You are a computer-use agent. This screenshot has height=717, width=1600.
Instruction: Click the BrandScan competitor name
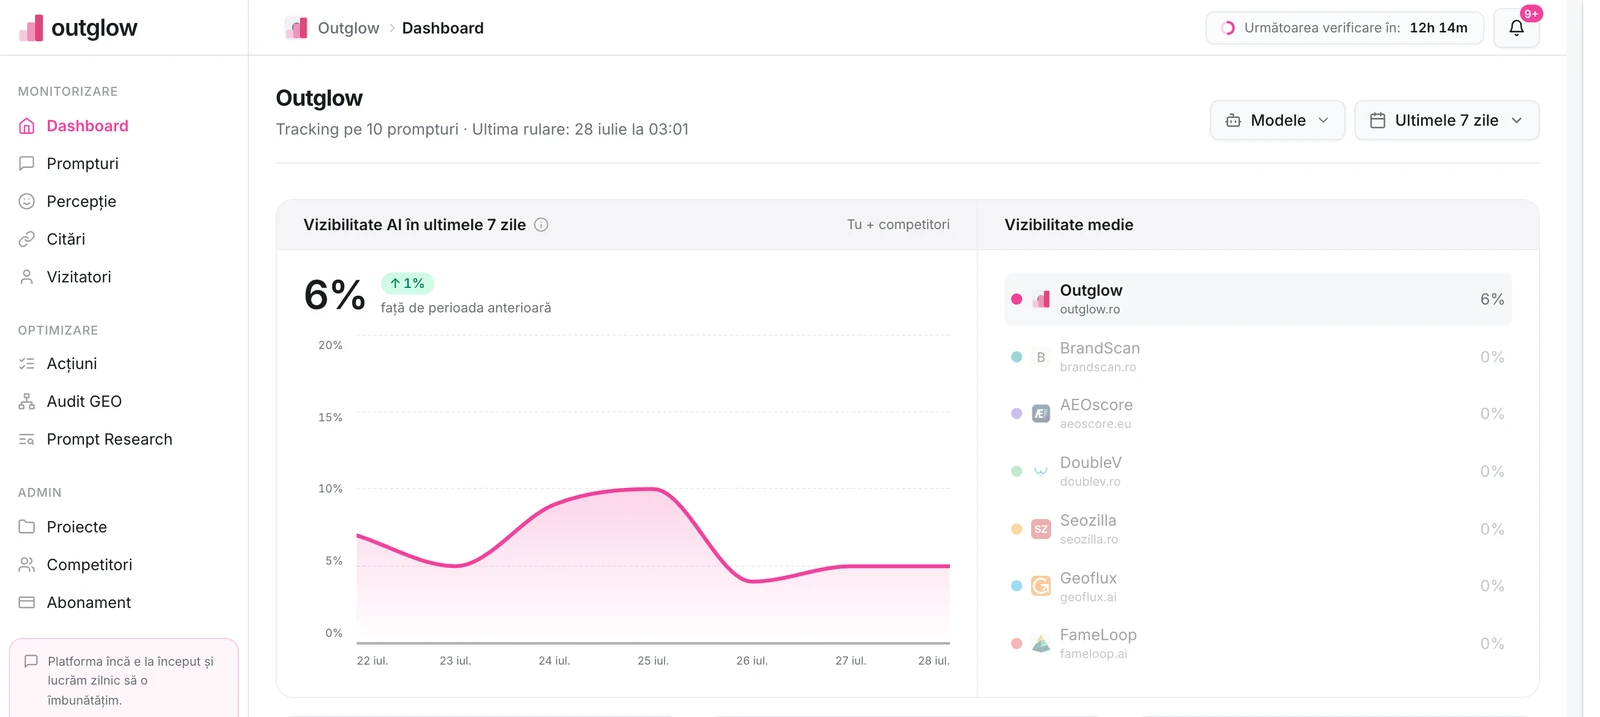[x=1100, y=348]
